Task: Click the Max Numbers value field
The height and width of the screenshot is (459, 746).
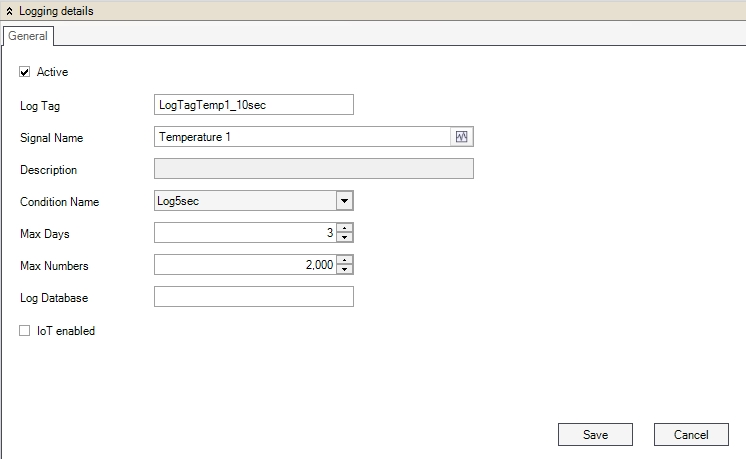Action: tap(244, 265)
